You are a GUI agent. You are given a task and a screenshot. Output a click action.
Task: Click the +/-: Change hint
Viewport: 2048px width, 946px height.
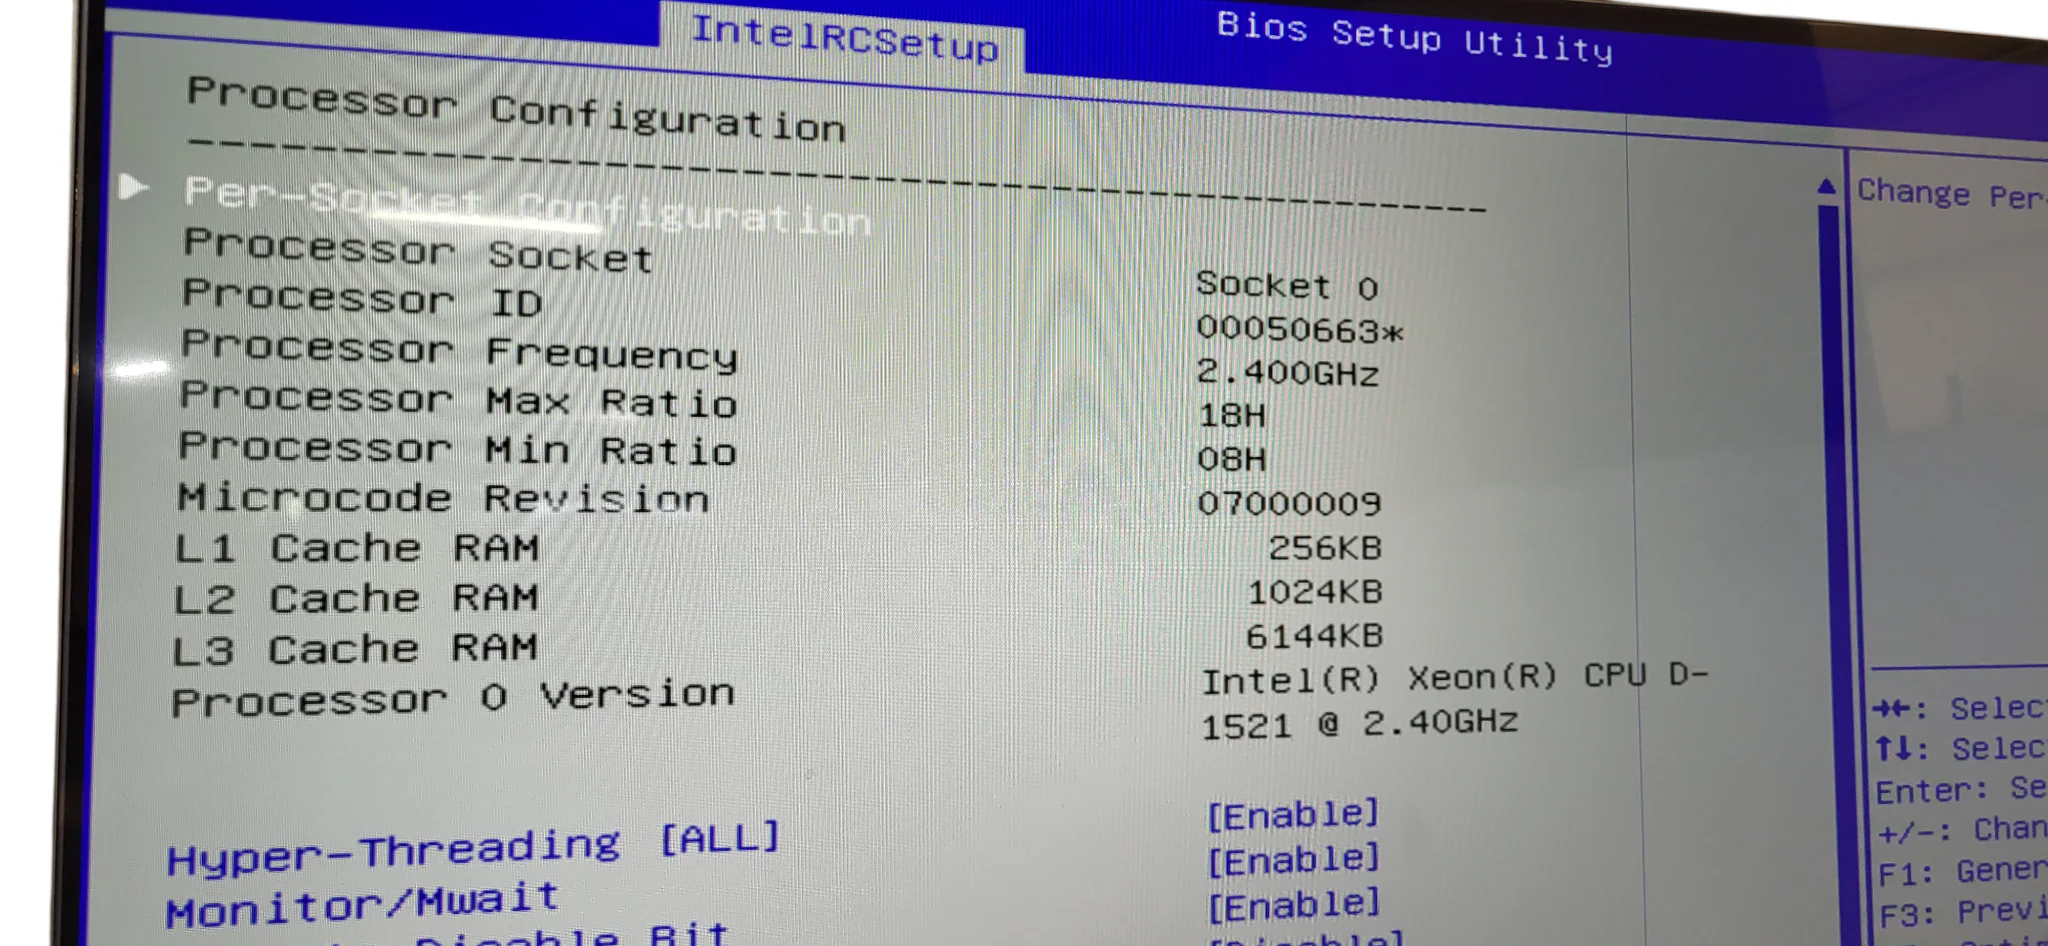pyautogui.click(x=1962, y=830)
